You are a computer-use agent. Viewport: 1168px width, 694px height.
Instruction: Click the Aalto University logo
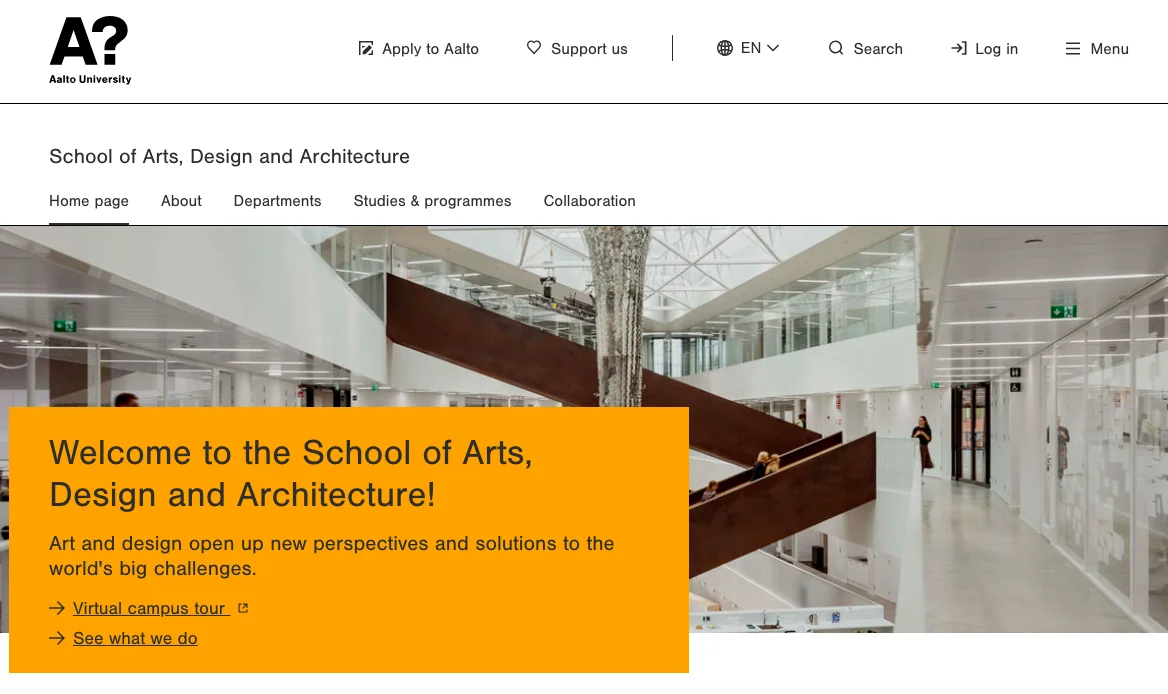point(90,50)
